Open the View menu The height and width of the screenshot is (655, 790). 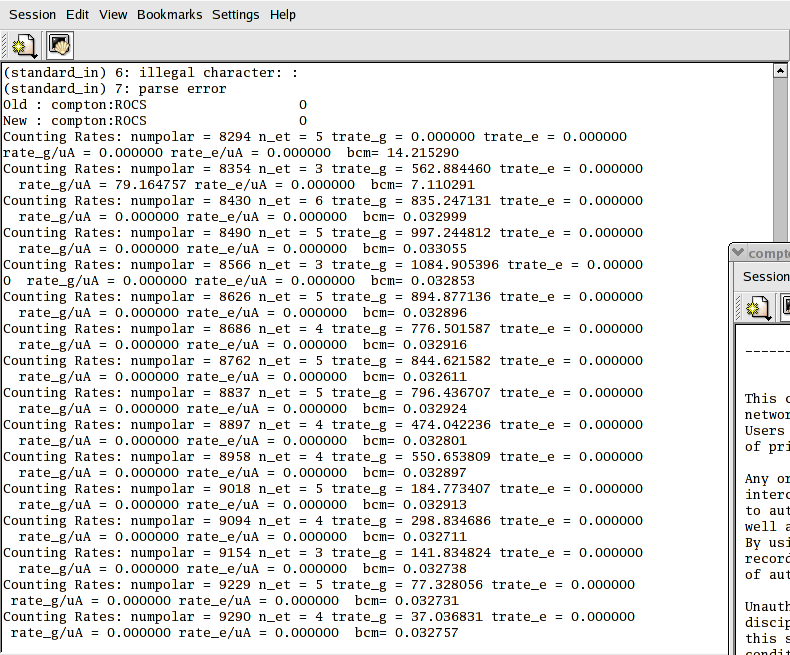click(113, 15)
